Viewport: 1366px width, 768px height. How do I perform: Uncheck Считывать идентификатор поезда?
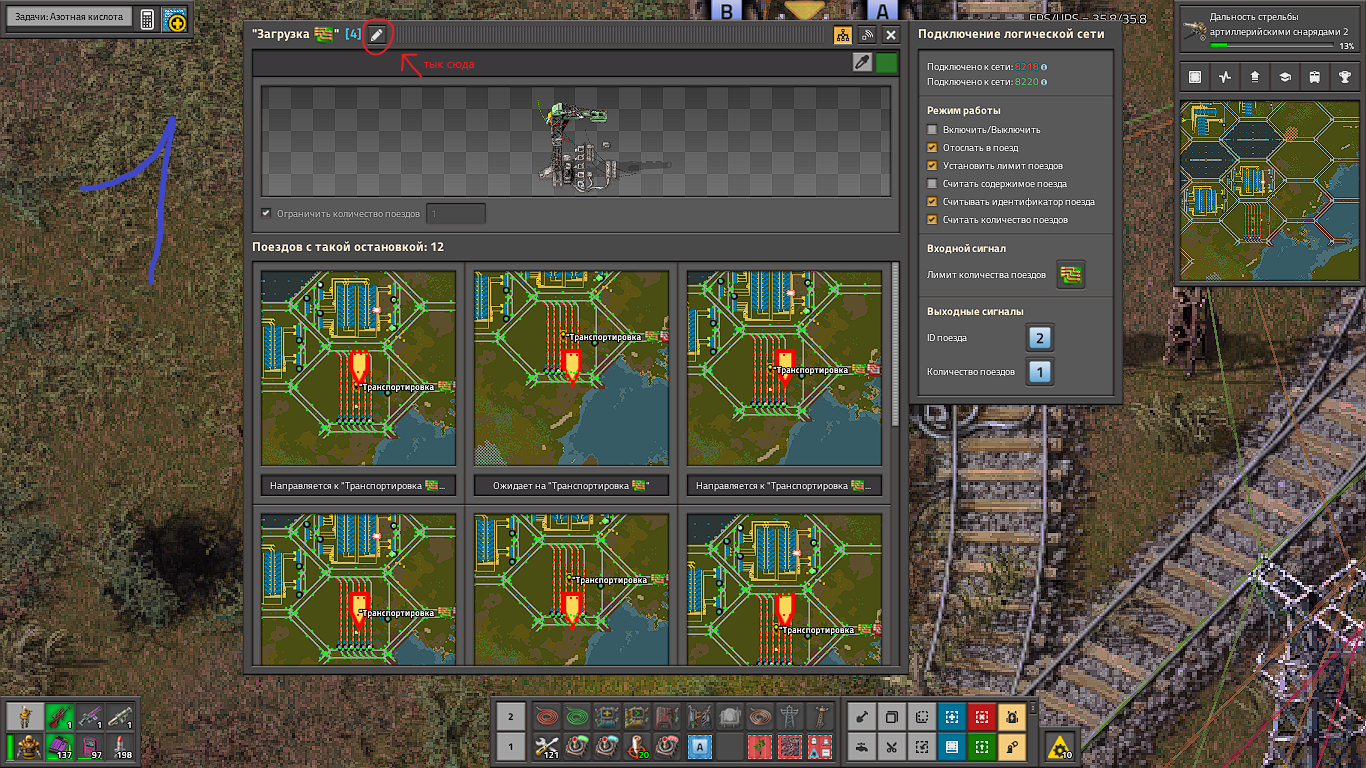(933, 202)
